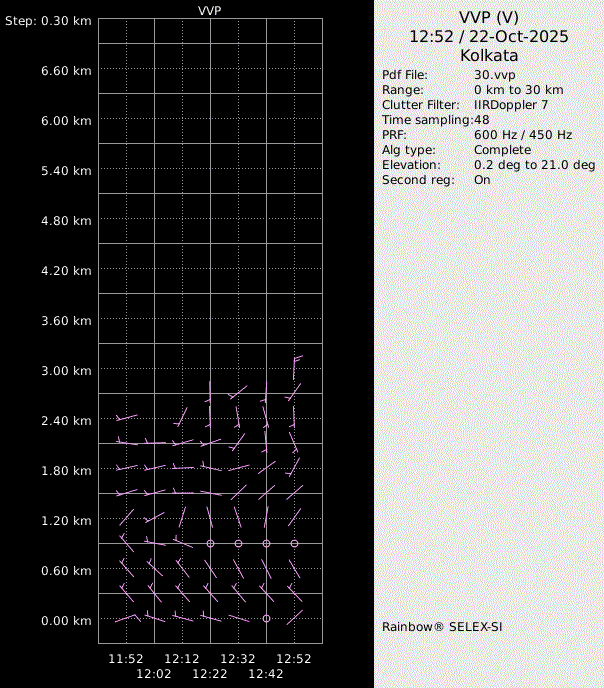Select the 12:52 calm circle below 1.20 km
The height and width of the screenshot is (688, 604).
coord(294,543)
